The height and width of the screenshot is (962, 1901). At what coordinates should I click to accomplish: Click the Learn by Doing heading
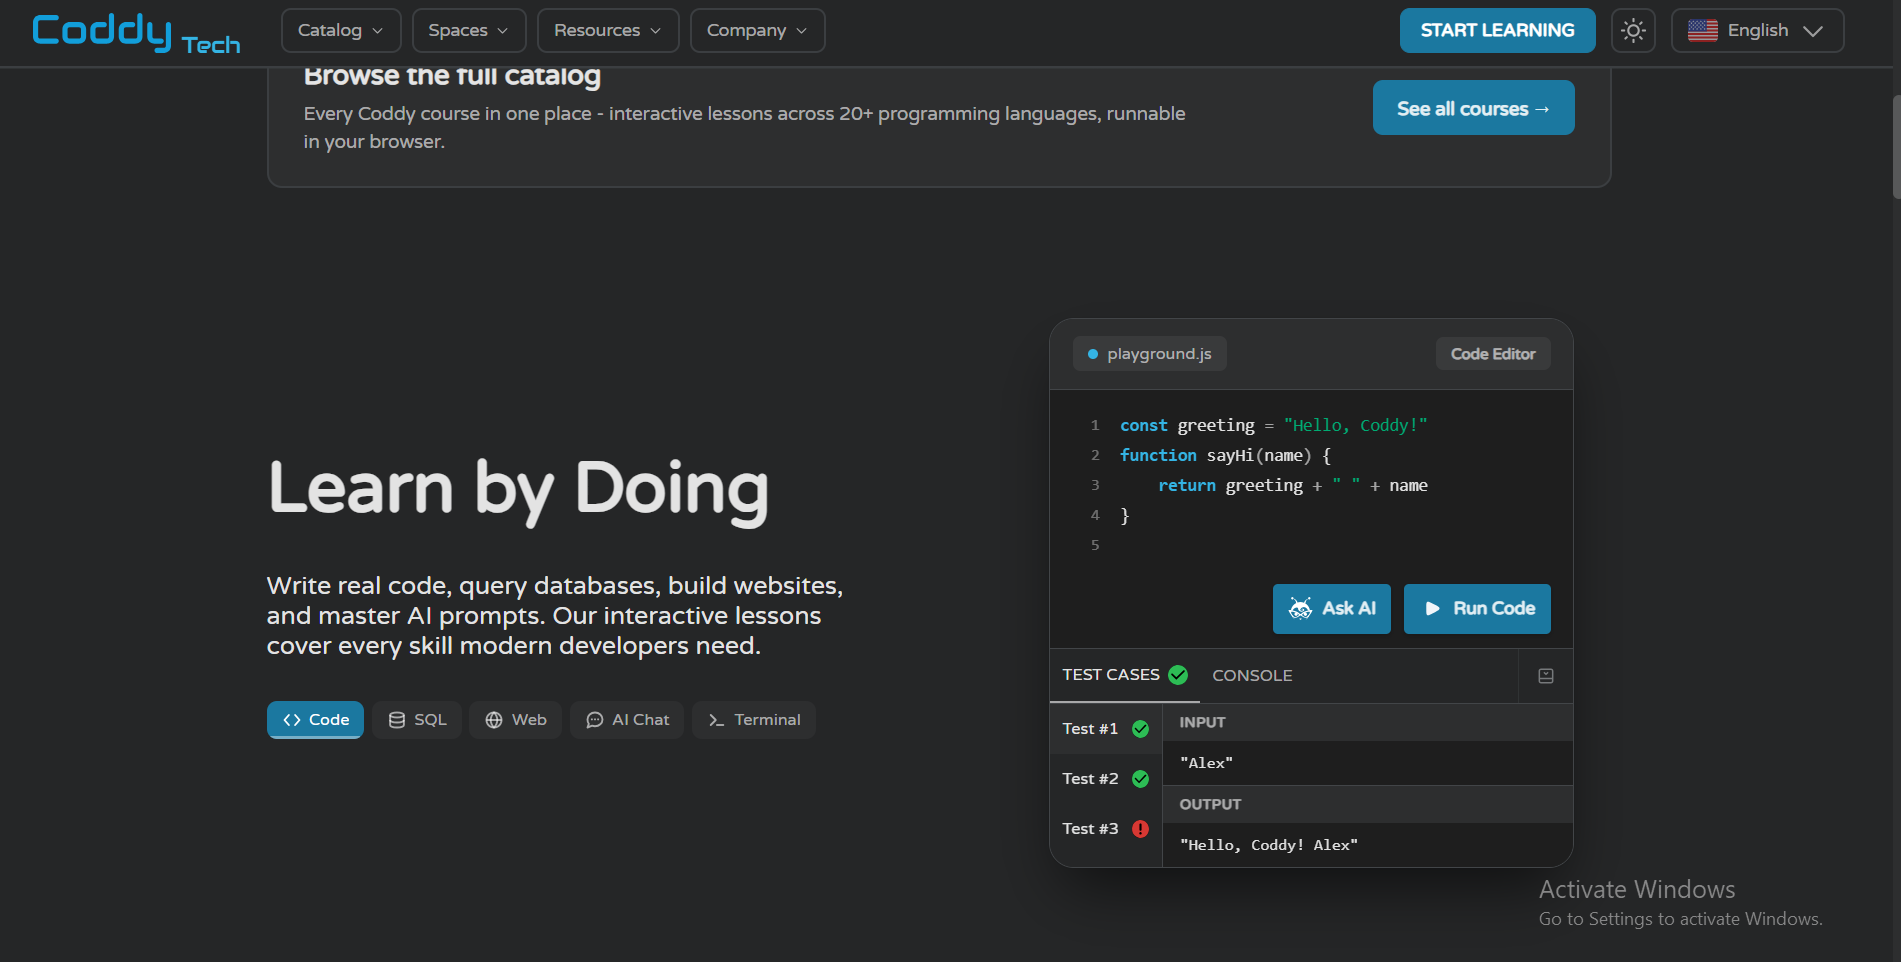pyautogui.click(x=519, y=489)
